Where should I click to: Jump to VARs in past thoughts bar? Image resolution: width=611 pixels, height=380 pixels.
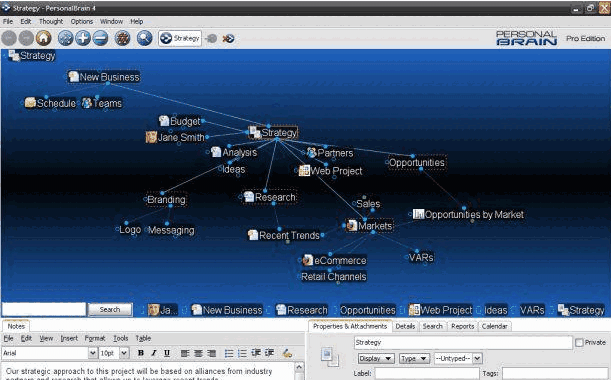point(532,310)
